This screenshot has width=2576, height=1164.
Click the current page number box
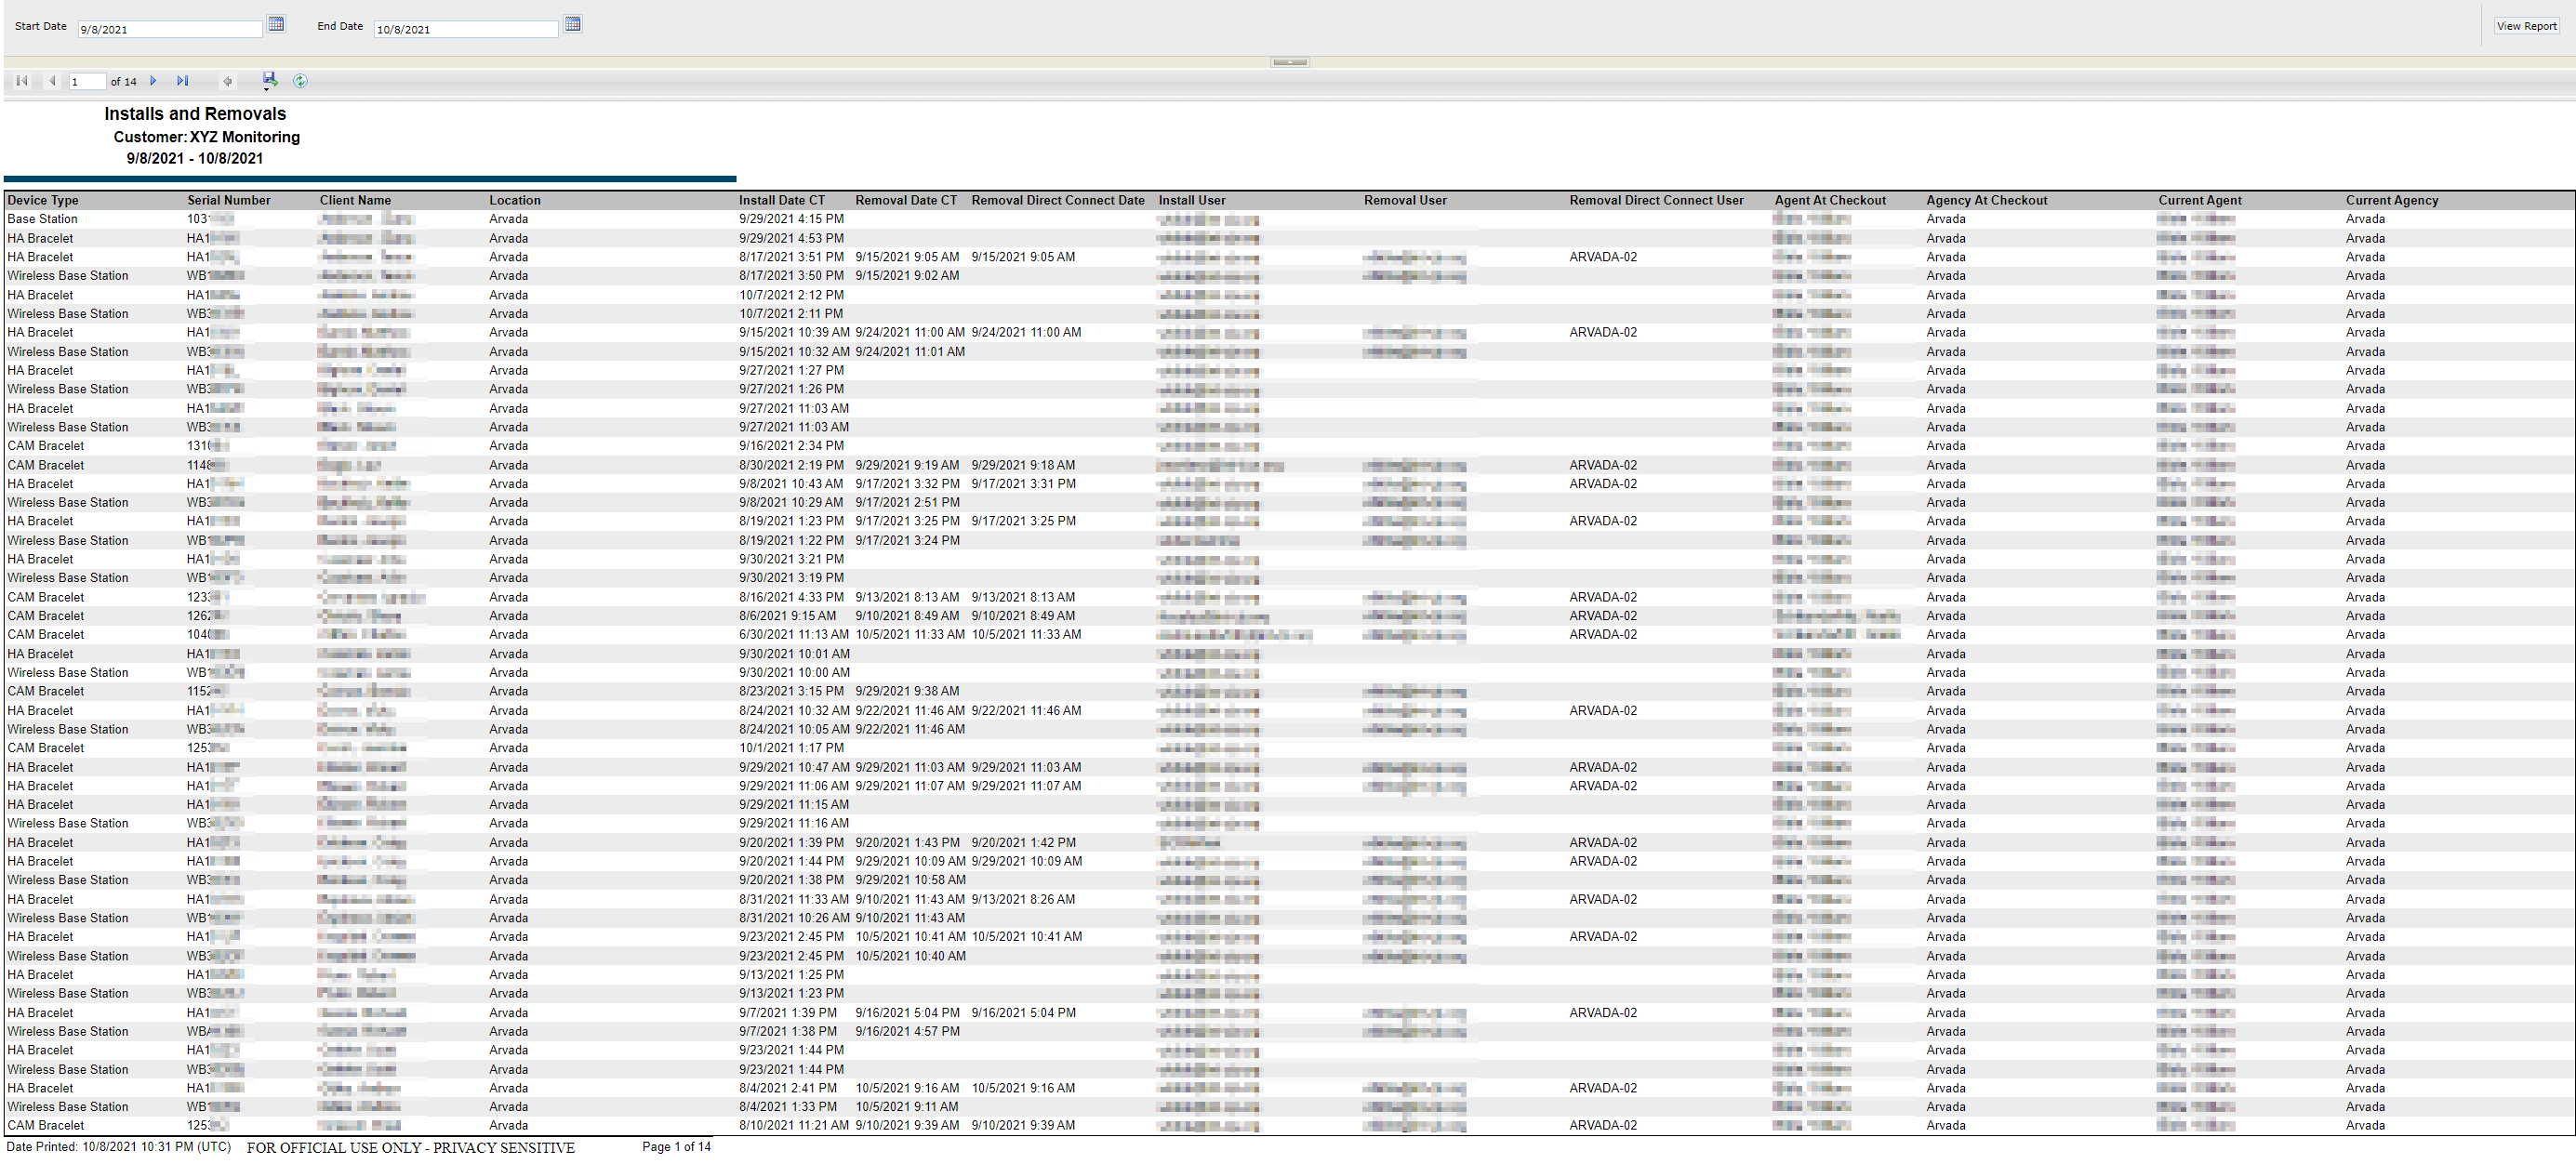click(x=86, y=81)
